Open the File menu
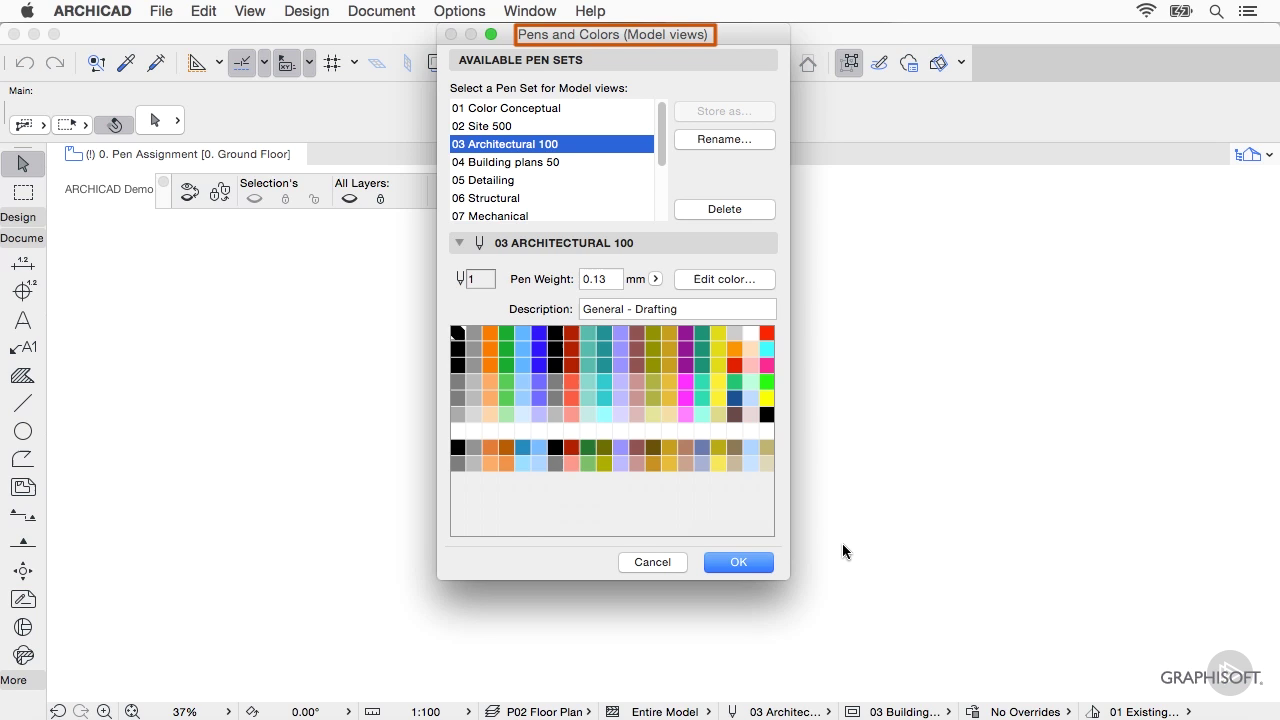The image size is (1280, 720). point(160,11)
